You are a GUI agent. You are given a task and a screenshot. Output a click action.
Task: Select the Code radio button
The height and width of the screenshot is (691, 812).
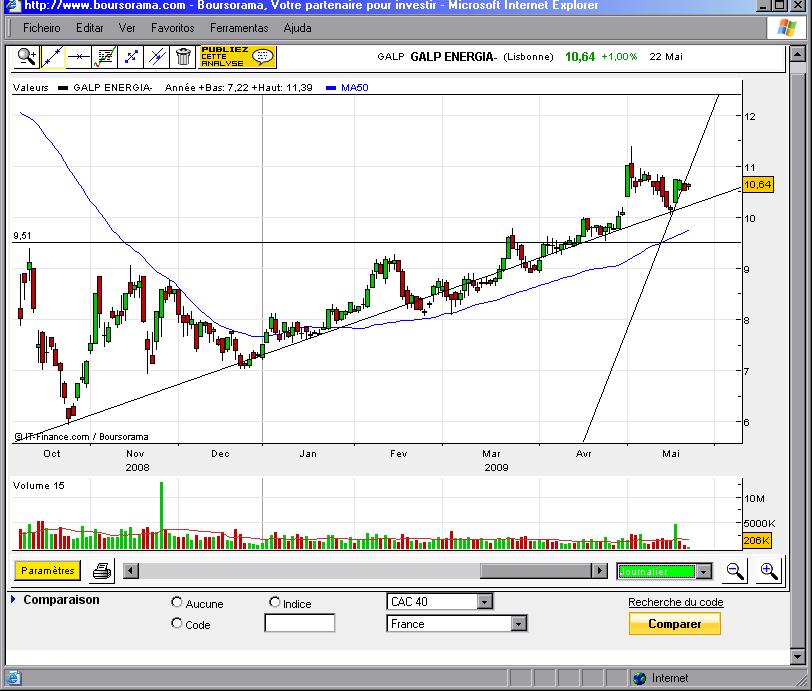(177, 623)
